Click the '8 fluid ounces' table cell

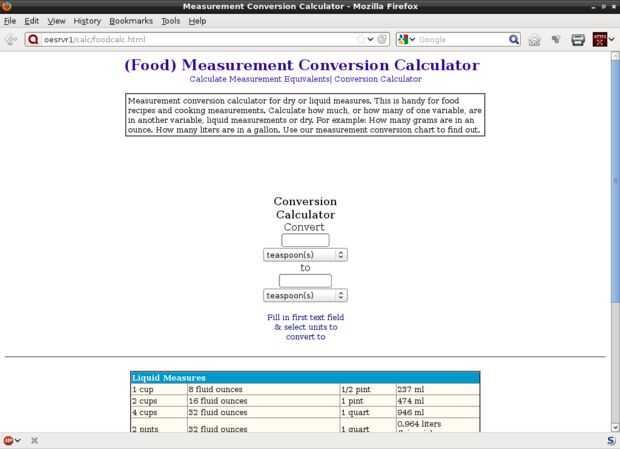point(263,389)
